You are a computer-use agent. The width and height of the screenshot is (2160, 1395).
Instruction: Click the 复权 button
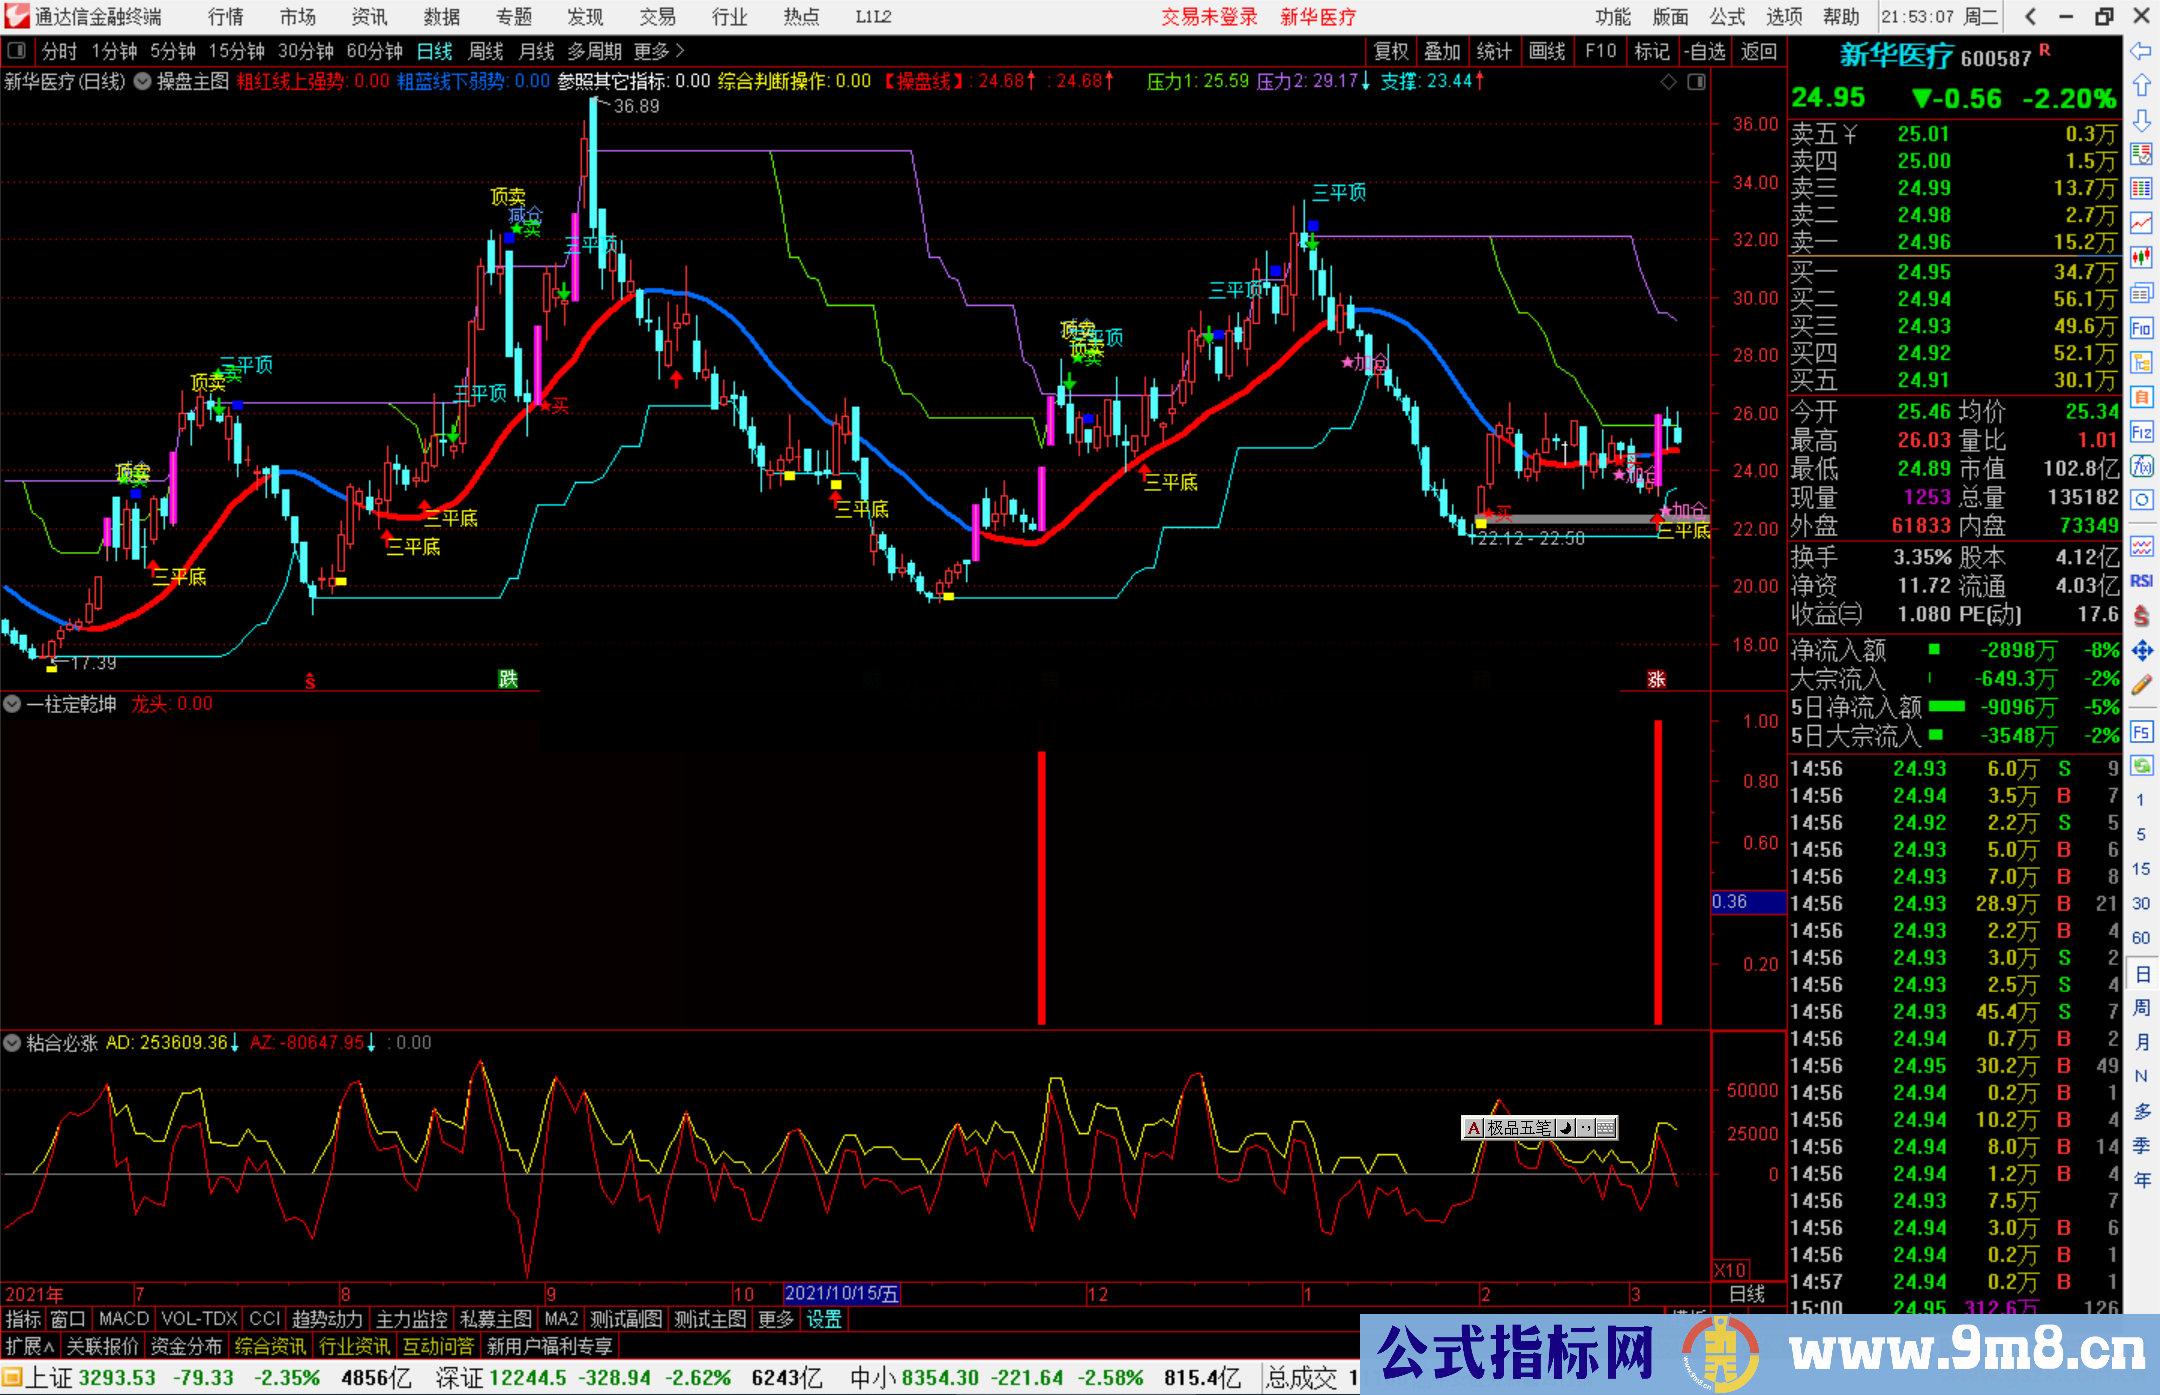pos(1391,51)
